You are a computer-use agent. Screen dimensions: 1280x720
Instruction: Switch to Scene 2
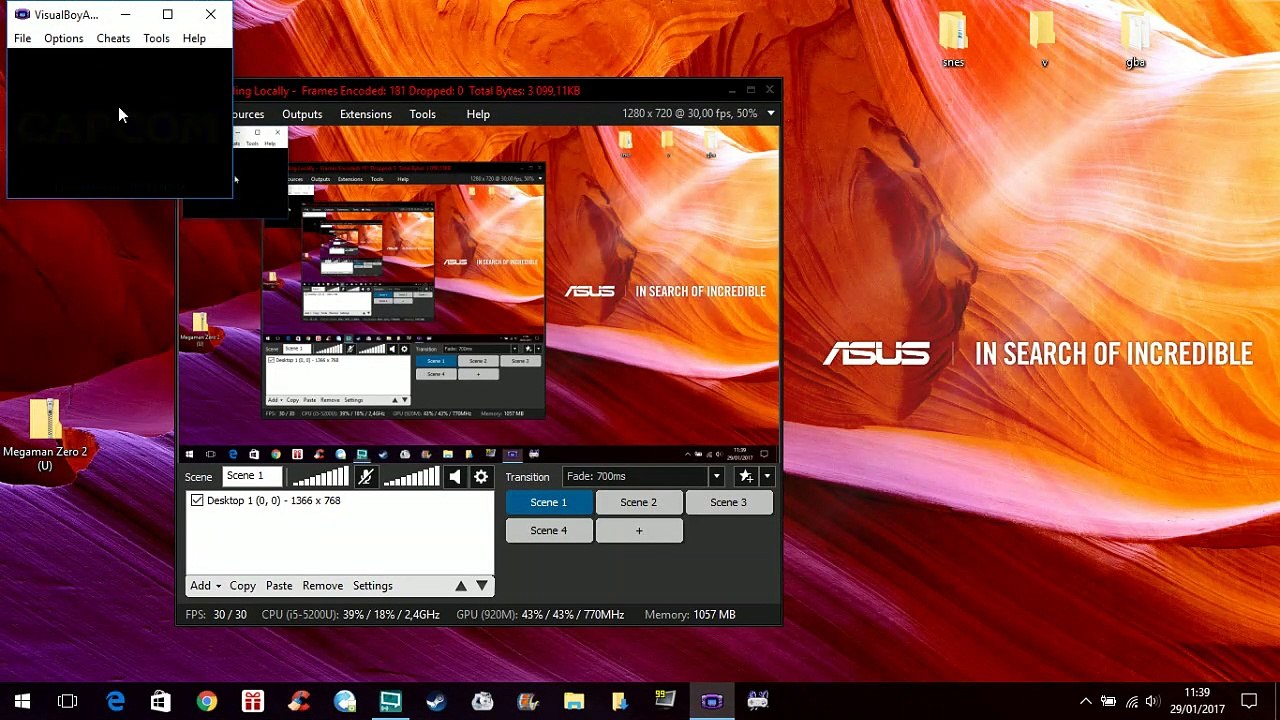pos(639,502)
